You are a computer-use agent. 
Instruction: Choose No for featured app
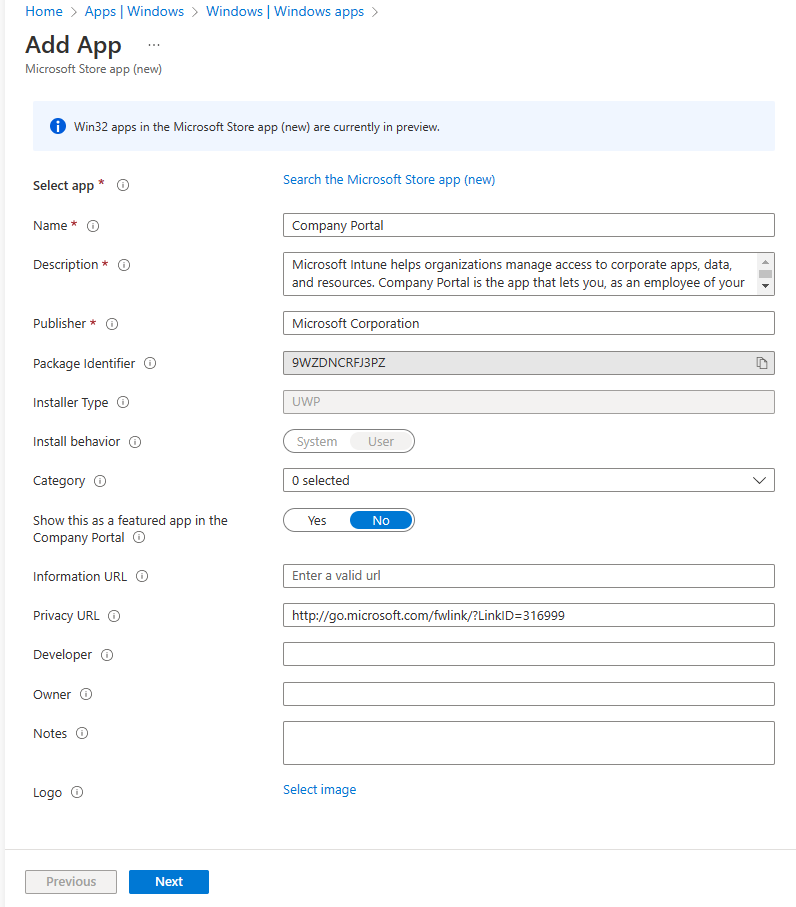[381, 520]
